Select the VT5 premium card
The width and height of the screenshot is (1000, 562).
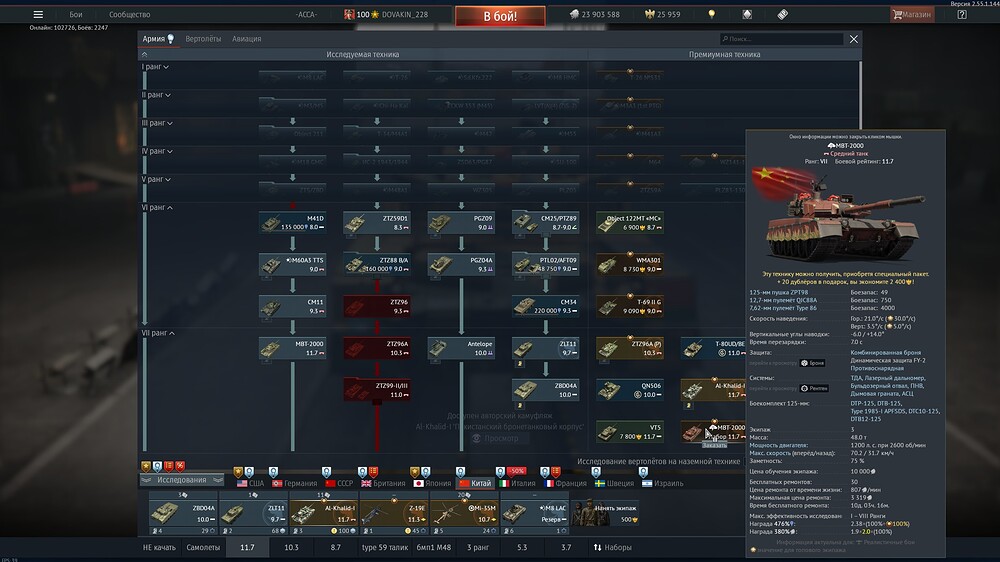629,432
